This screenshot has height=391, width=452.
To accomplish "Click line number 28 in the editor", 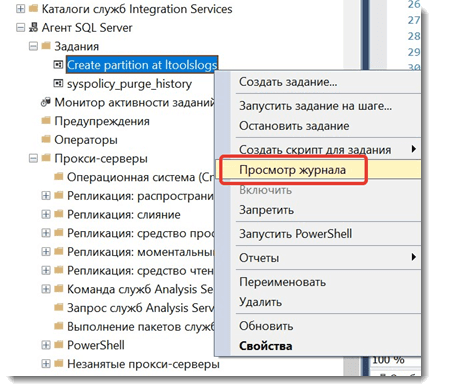I will coord(414,36).
